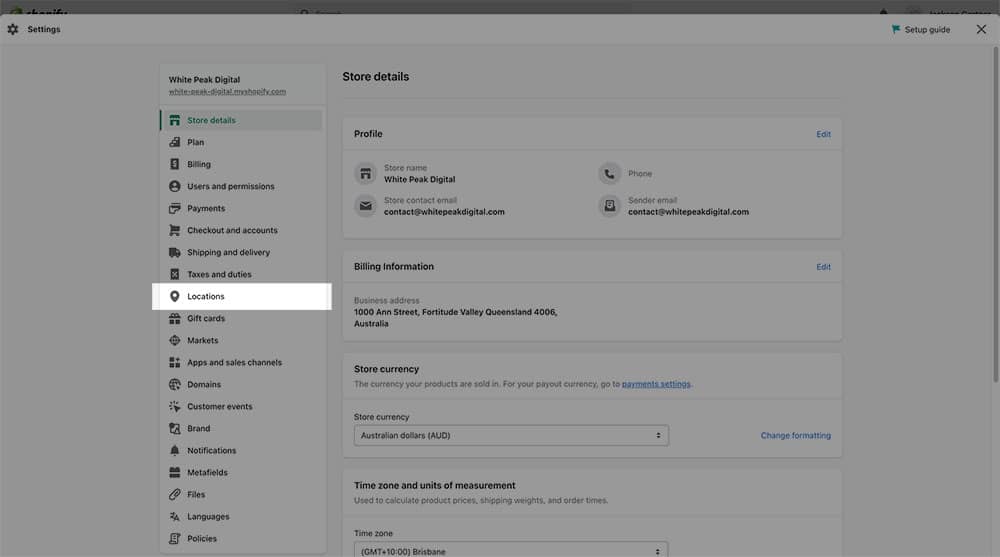Click the Files paperclip icon

coord(174,494)
